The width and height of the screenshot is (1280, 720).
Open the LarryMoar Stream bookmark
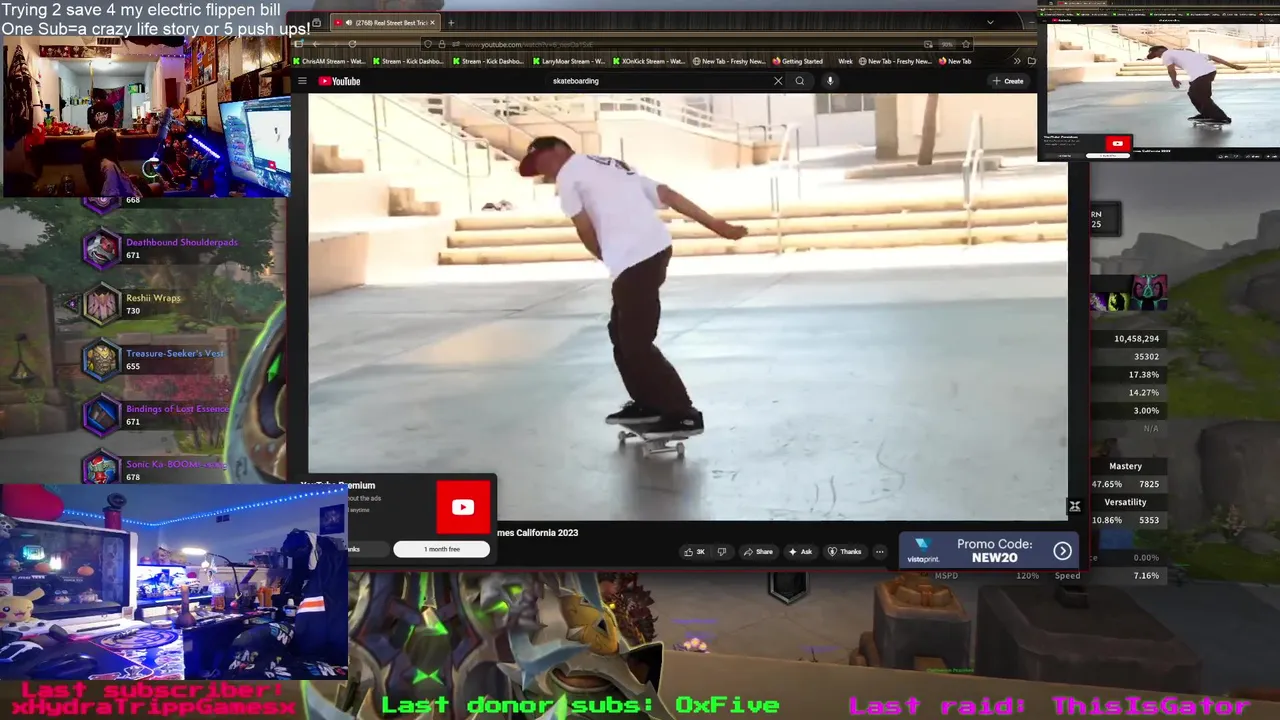pos(567,61)
